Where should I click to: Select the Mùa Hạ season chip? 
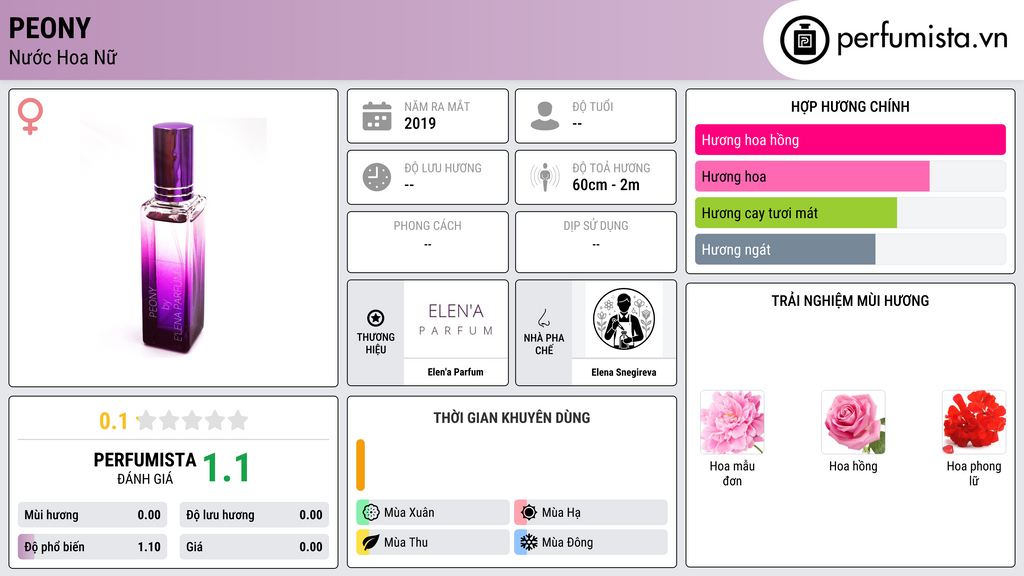coord(591,513)
